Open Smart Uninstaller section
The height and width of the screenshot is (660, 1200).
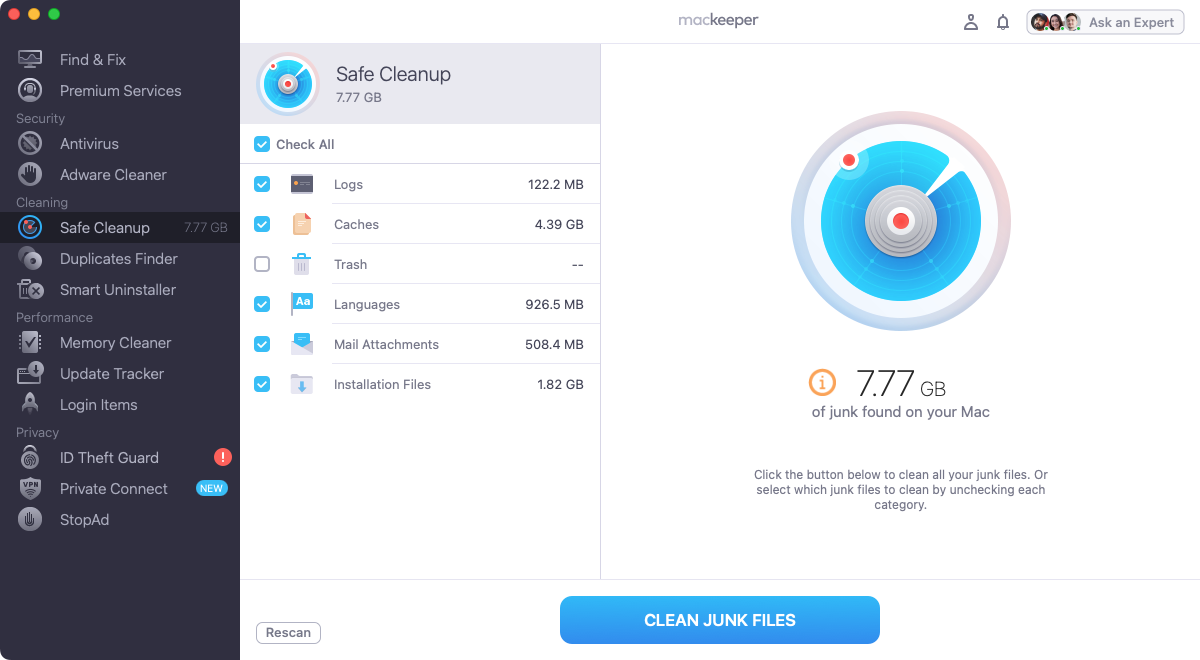(x=120, y=289)
